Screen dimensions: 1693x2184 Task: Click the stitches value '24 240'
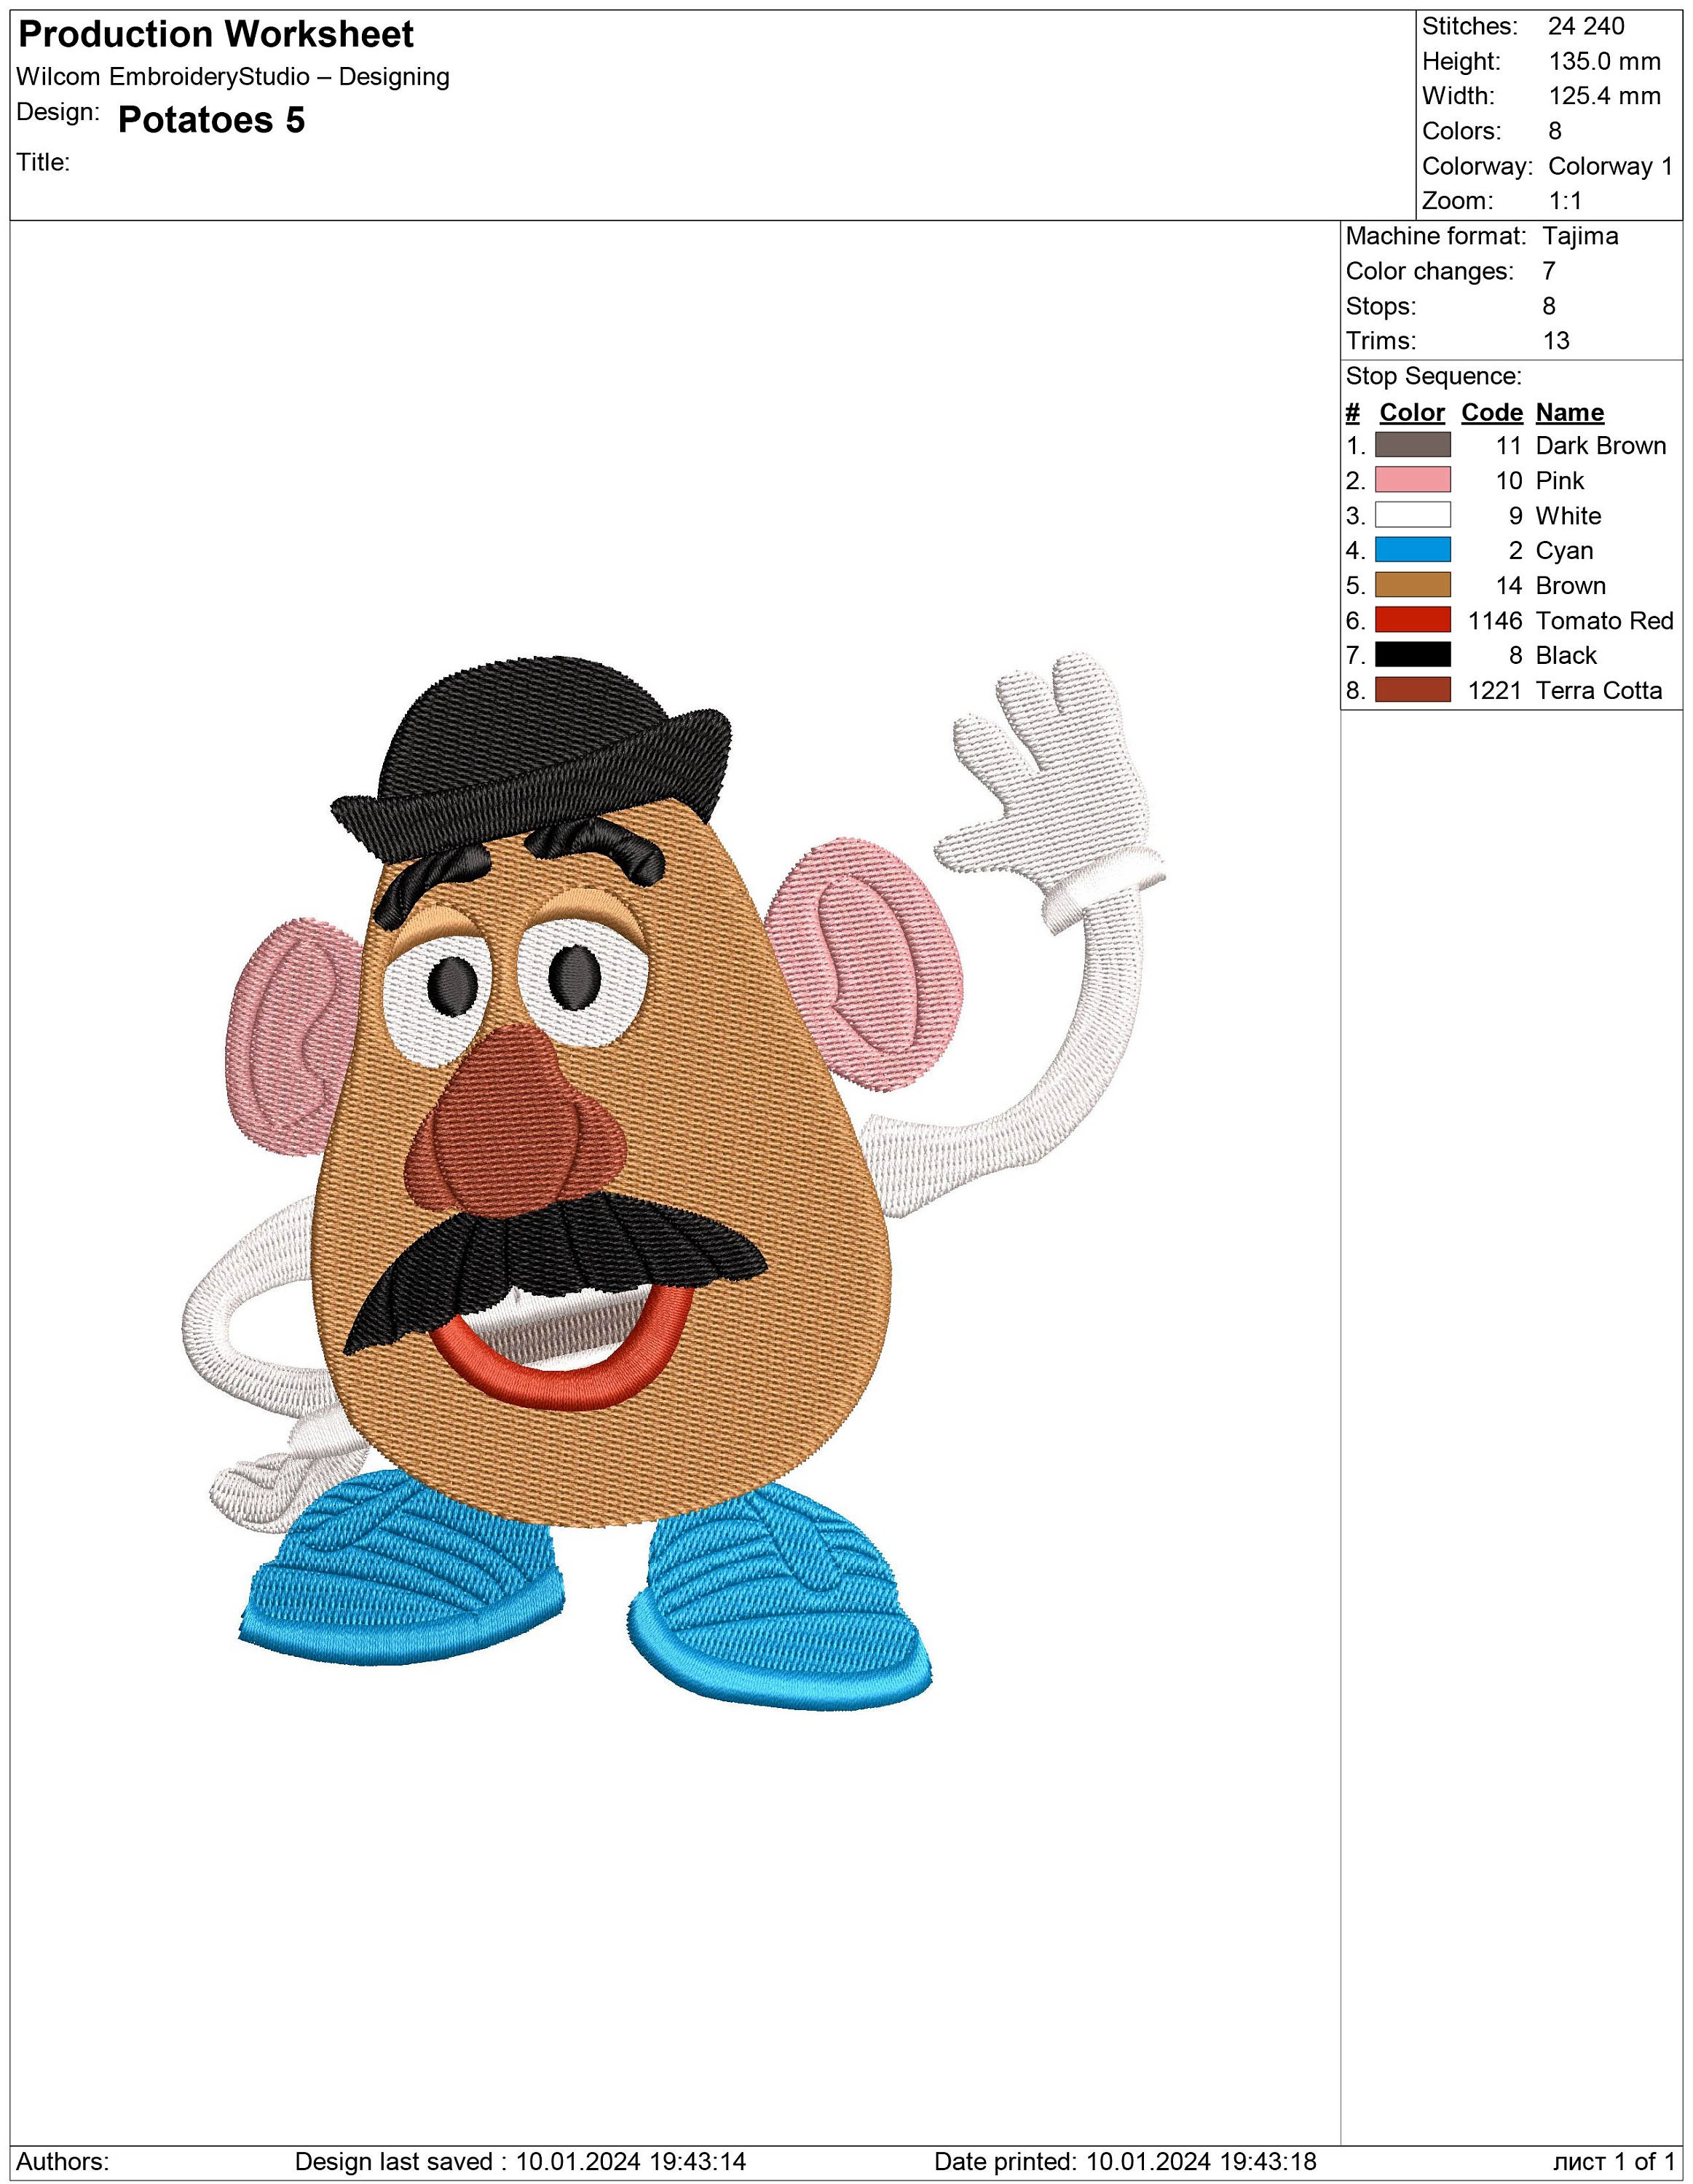(x=1586, y=26)
